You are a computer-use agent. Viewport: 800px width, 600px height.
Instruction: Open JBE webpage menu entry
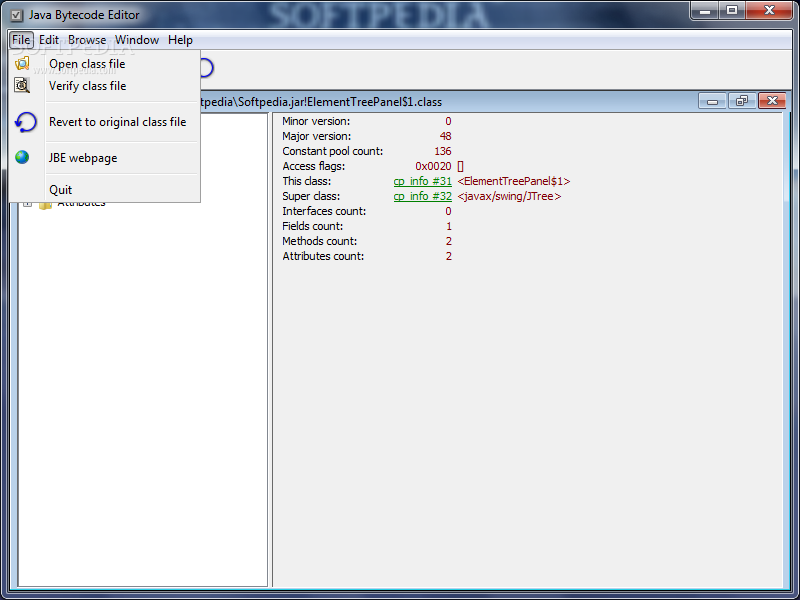(104, 158)
